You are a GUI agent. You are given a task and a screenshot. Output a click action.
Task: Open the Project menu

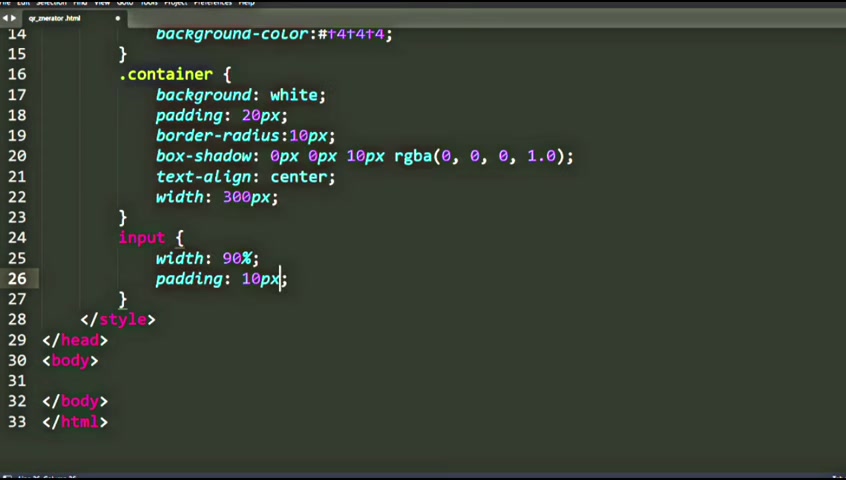(175, 3)
